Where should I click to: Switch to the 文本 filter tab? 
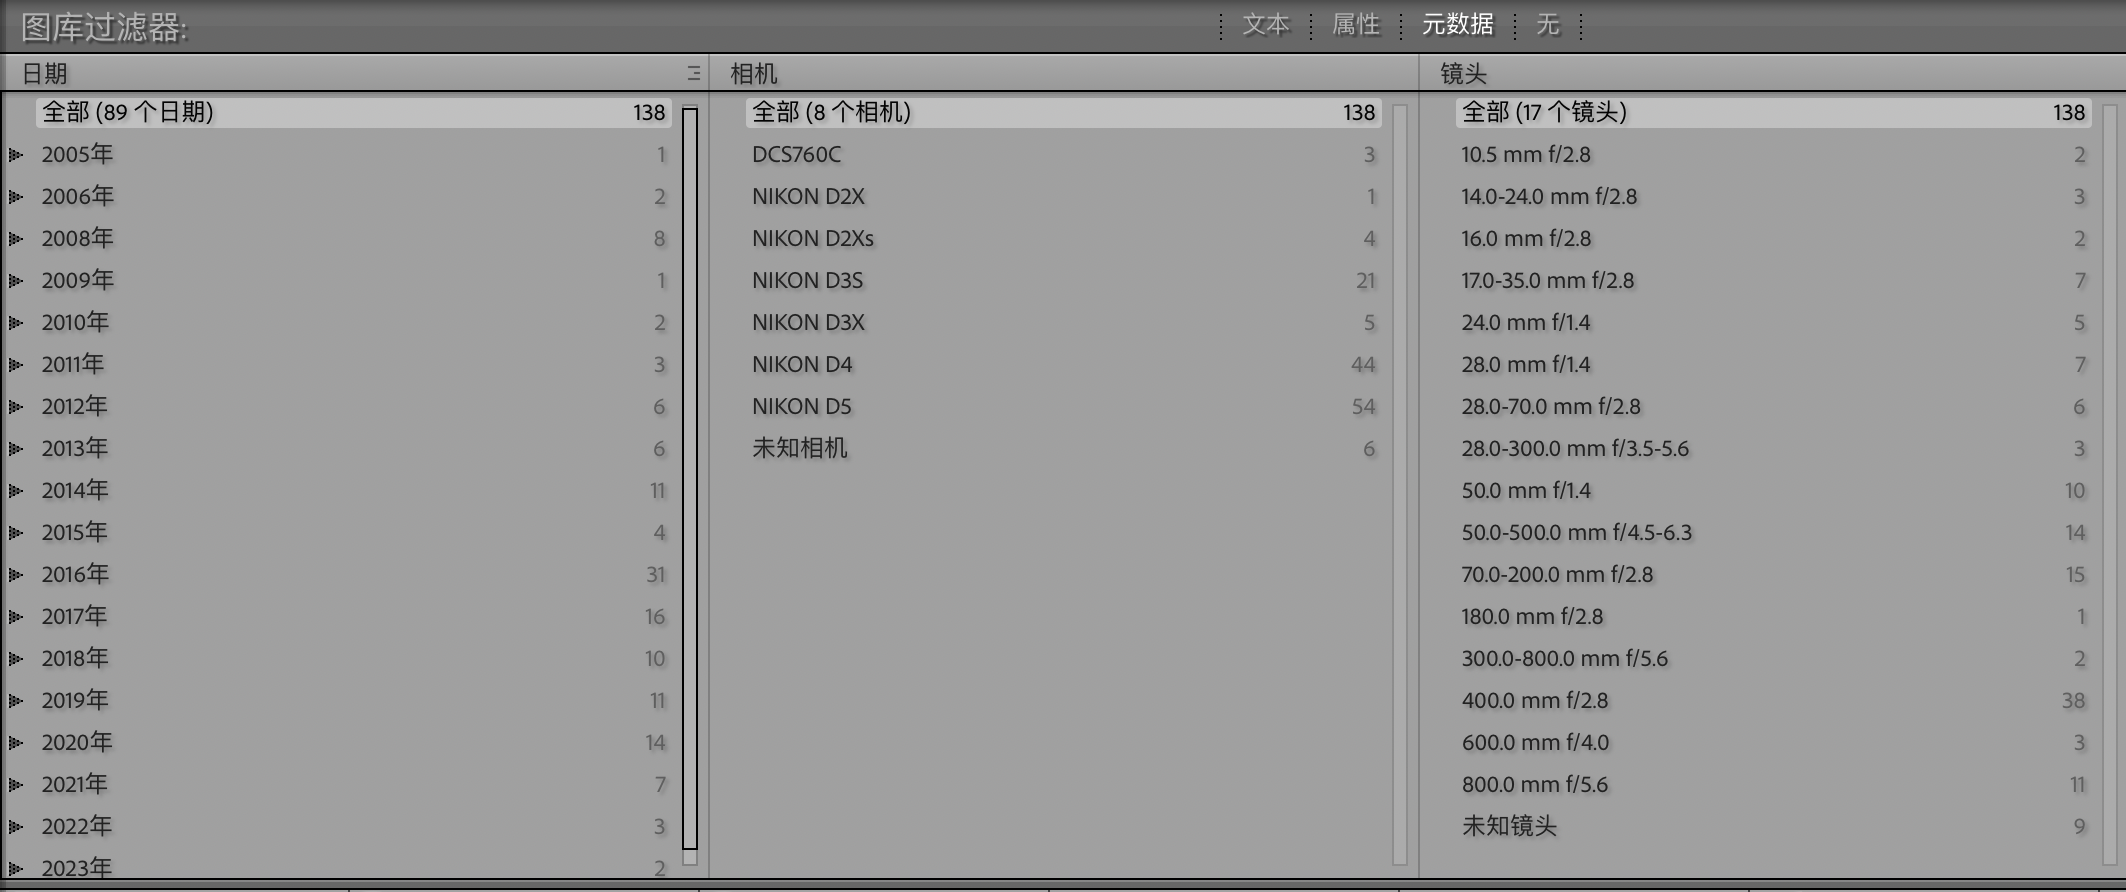(1266, 25)
